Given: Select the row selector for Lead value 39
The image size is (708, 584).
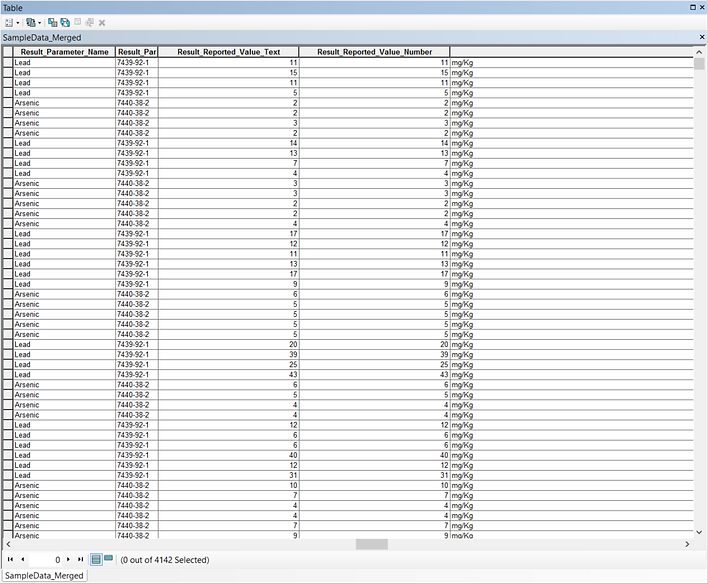Looking at the screenshot, I should (x=8, y=355).
